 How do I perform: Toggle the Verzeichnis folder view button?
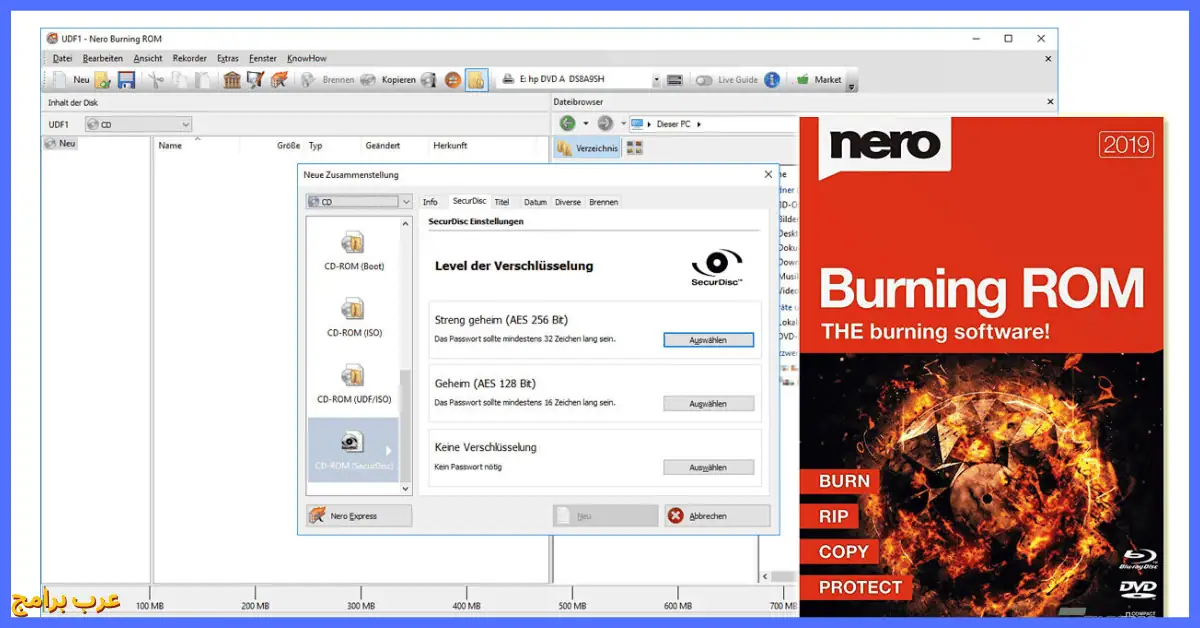(x=587, y=148)
